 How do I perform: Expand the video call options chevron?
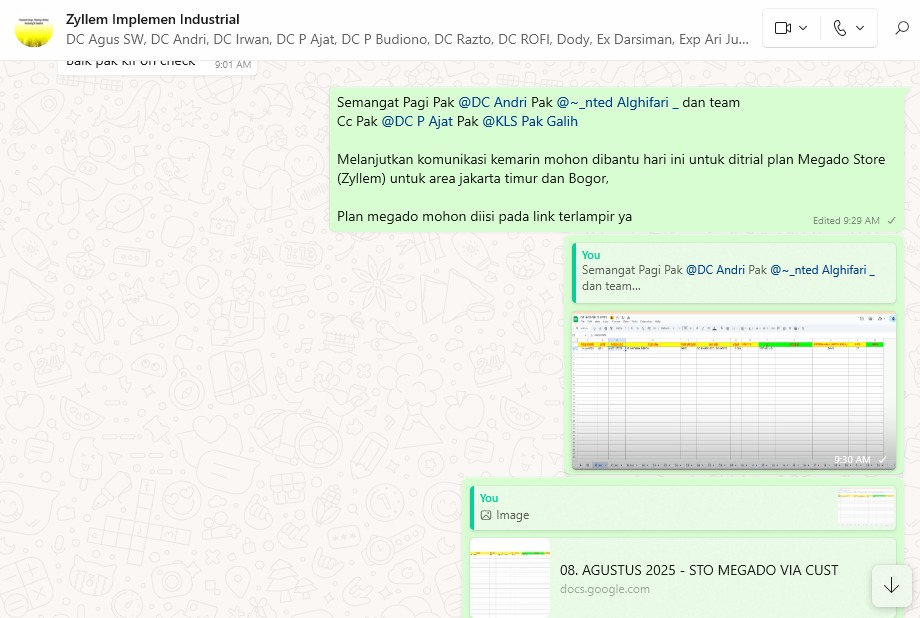[x=803, y=28]
